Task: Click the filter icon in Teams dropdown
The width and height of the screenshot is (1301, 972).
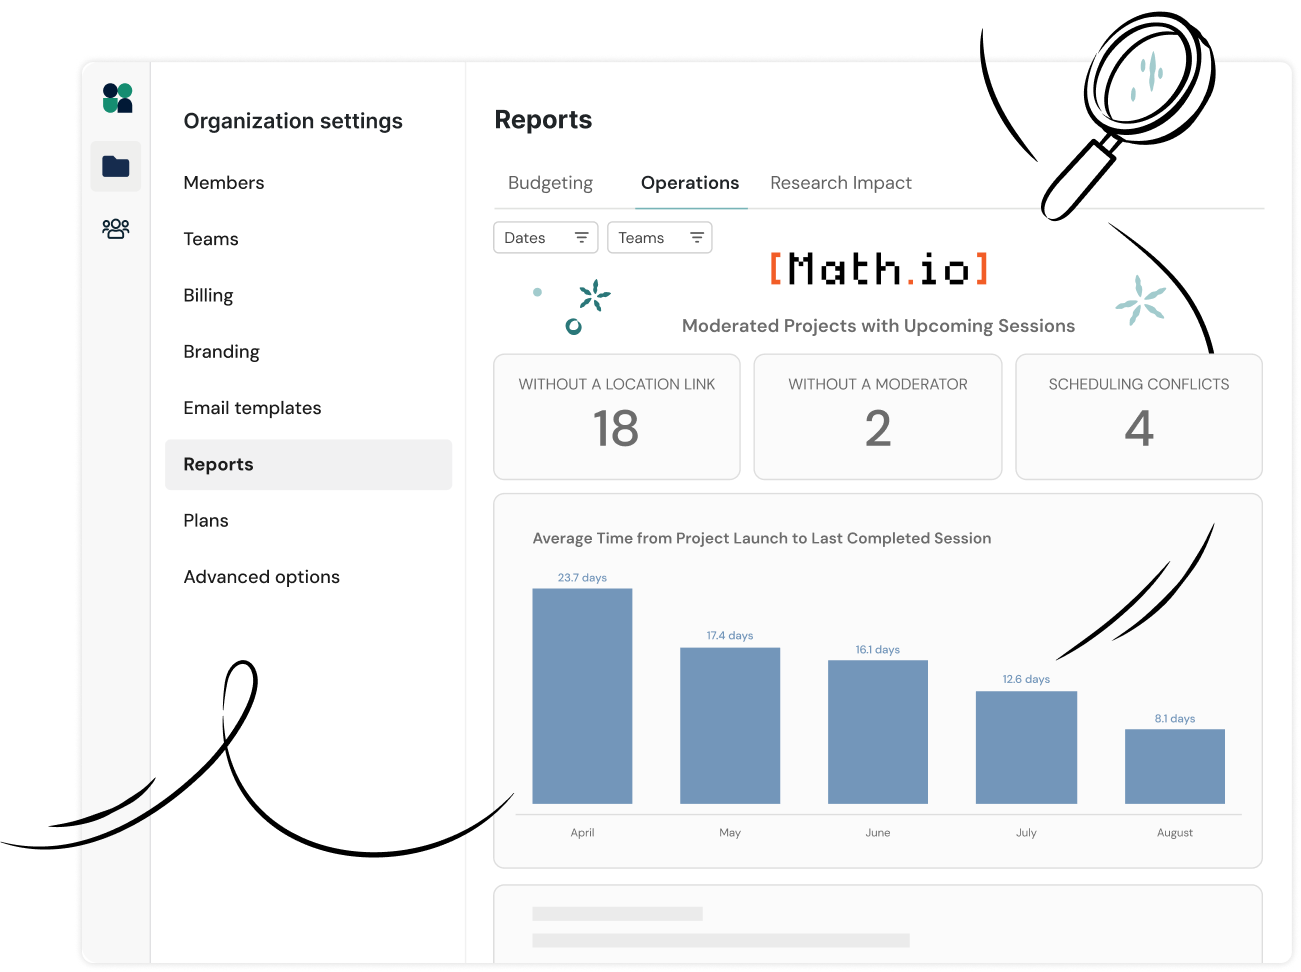Action: tap(697, 238)
